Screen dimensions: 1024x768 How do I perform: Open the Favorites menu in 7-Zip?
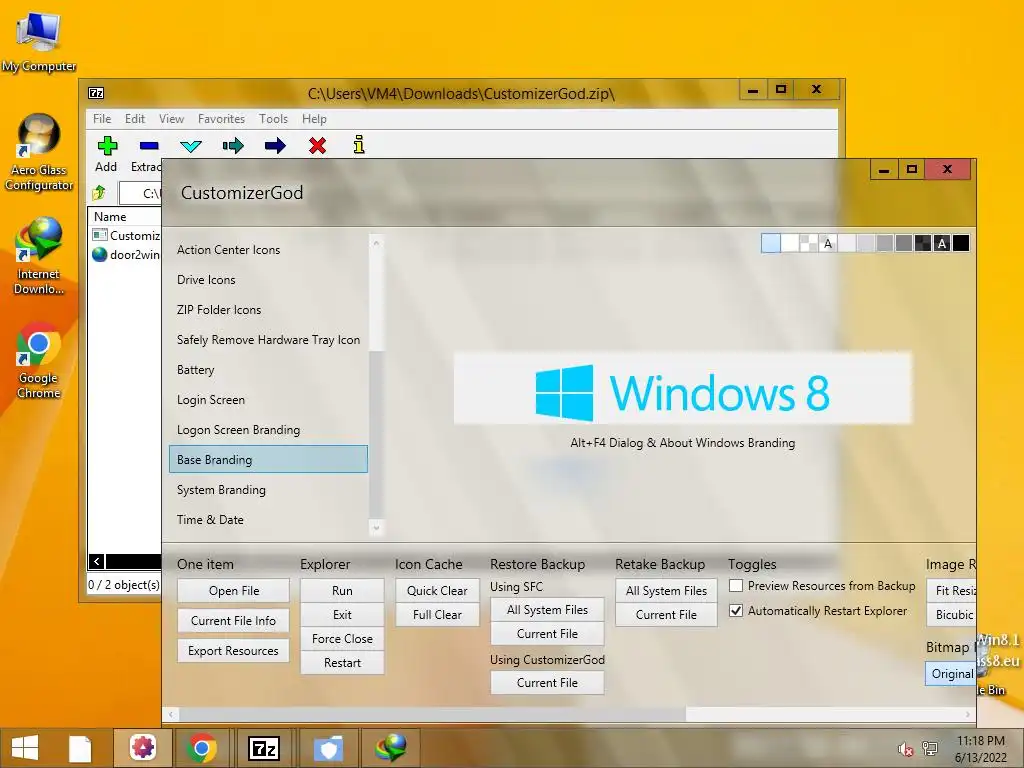221,119
